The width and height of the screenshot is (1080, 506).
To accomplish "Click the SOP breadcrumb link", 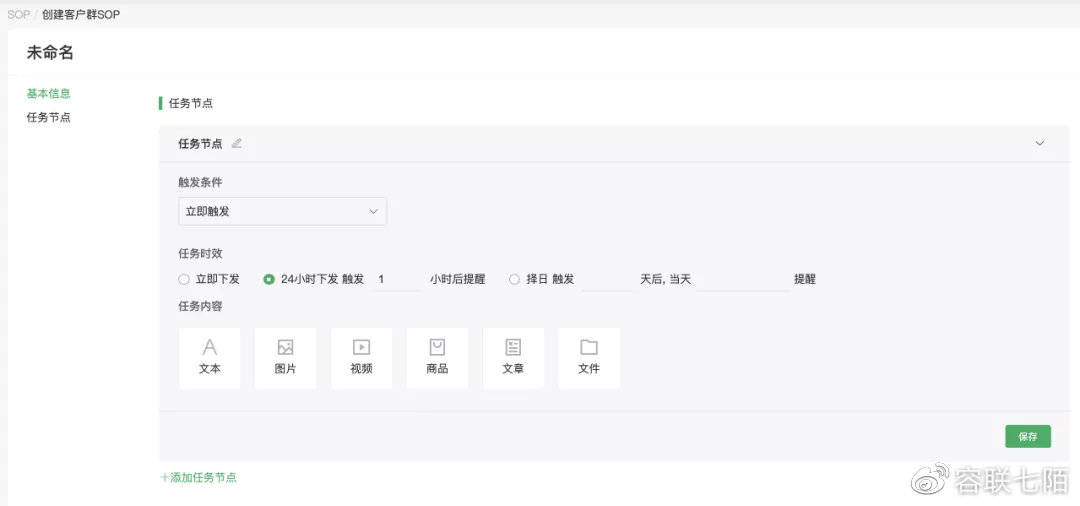I will 18,15.
